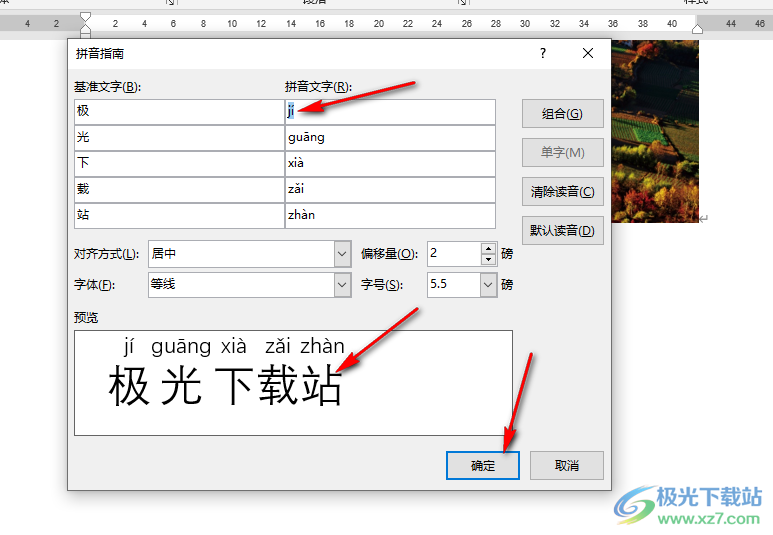Screen dimensions: 773x535
Task: Click the 字号 value field
Action: tap(454, 285)
